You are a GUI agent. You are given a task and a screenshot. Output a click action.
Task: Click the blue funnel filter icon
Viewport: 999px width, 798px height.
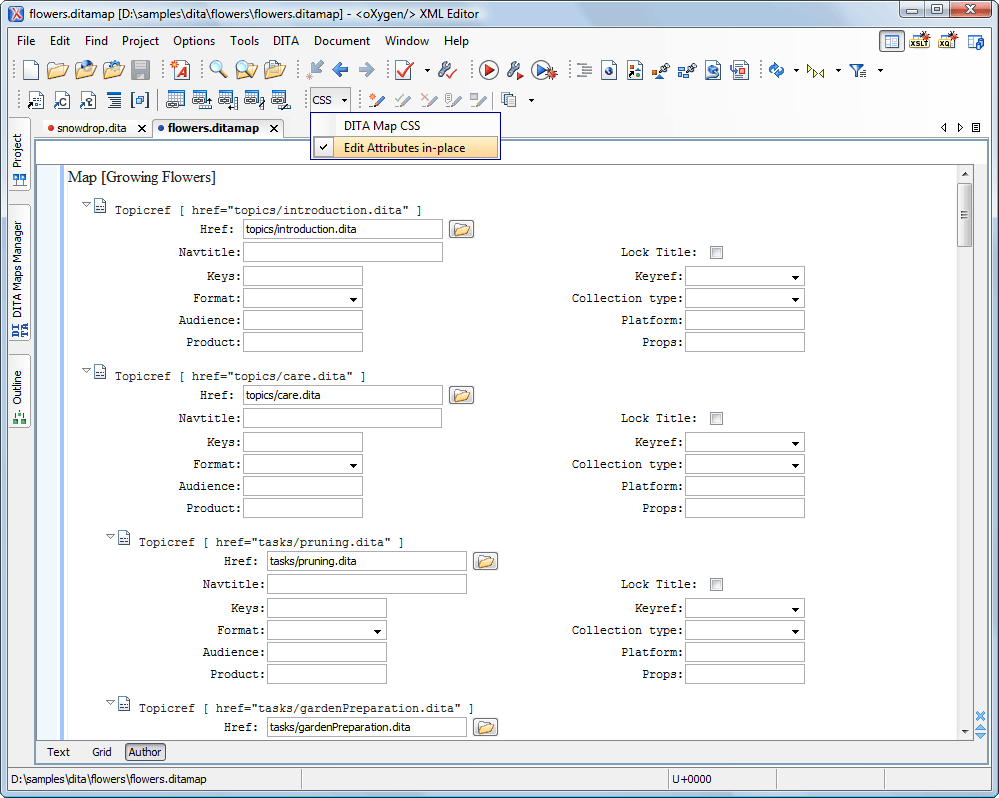tap(858, 70)
